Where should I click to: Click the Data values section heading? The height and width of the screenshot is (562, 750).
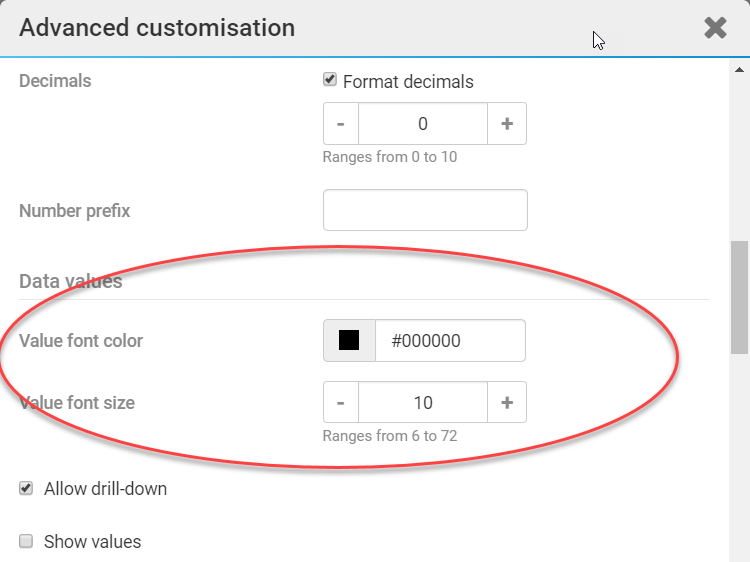click(x=71, y=281)
